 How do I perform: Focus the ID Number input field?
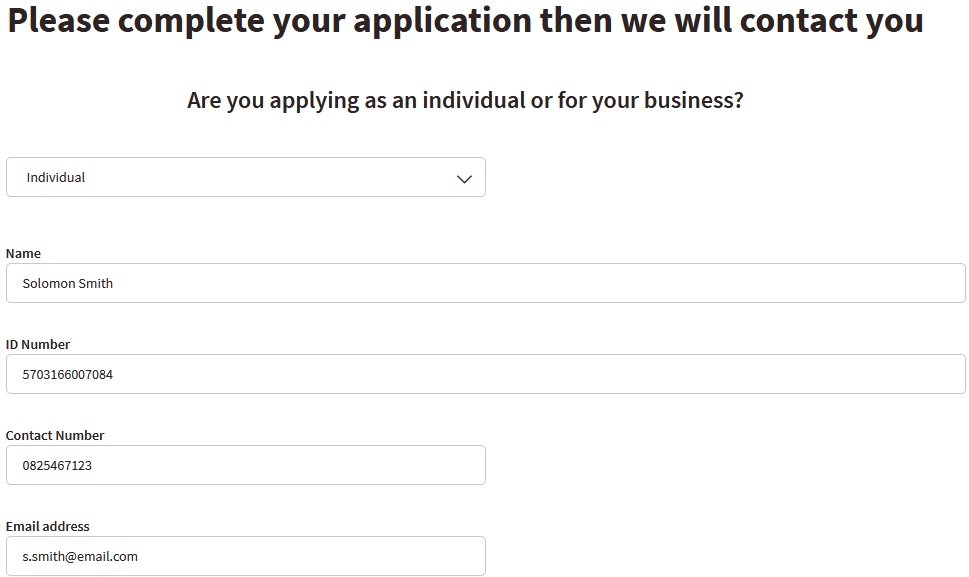pyautogui.click(x=485, y=374)
